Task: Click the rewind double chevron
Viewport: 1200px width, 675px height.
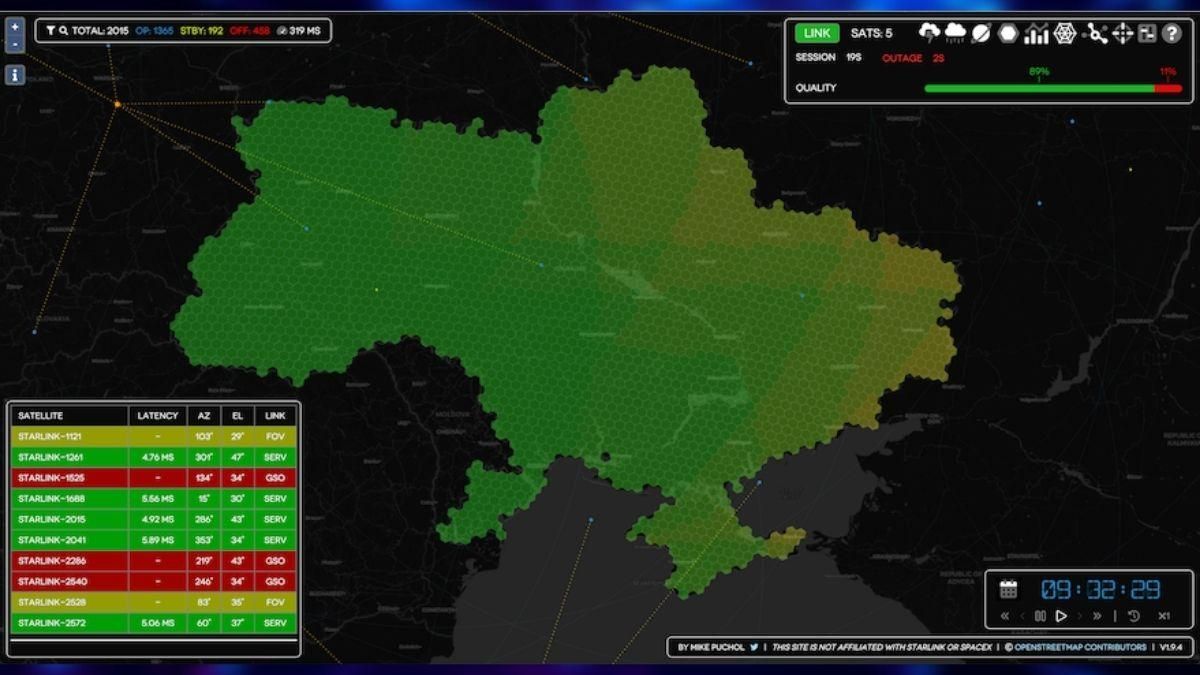Action: [x=1005, y=616]
